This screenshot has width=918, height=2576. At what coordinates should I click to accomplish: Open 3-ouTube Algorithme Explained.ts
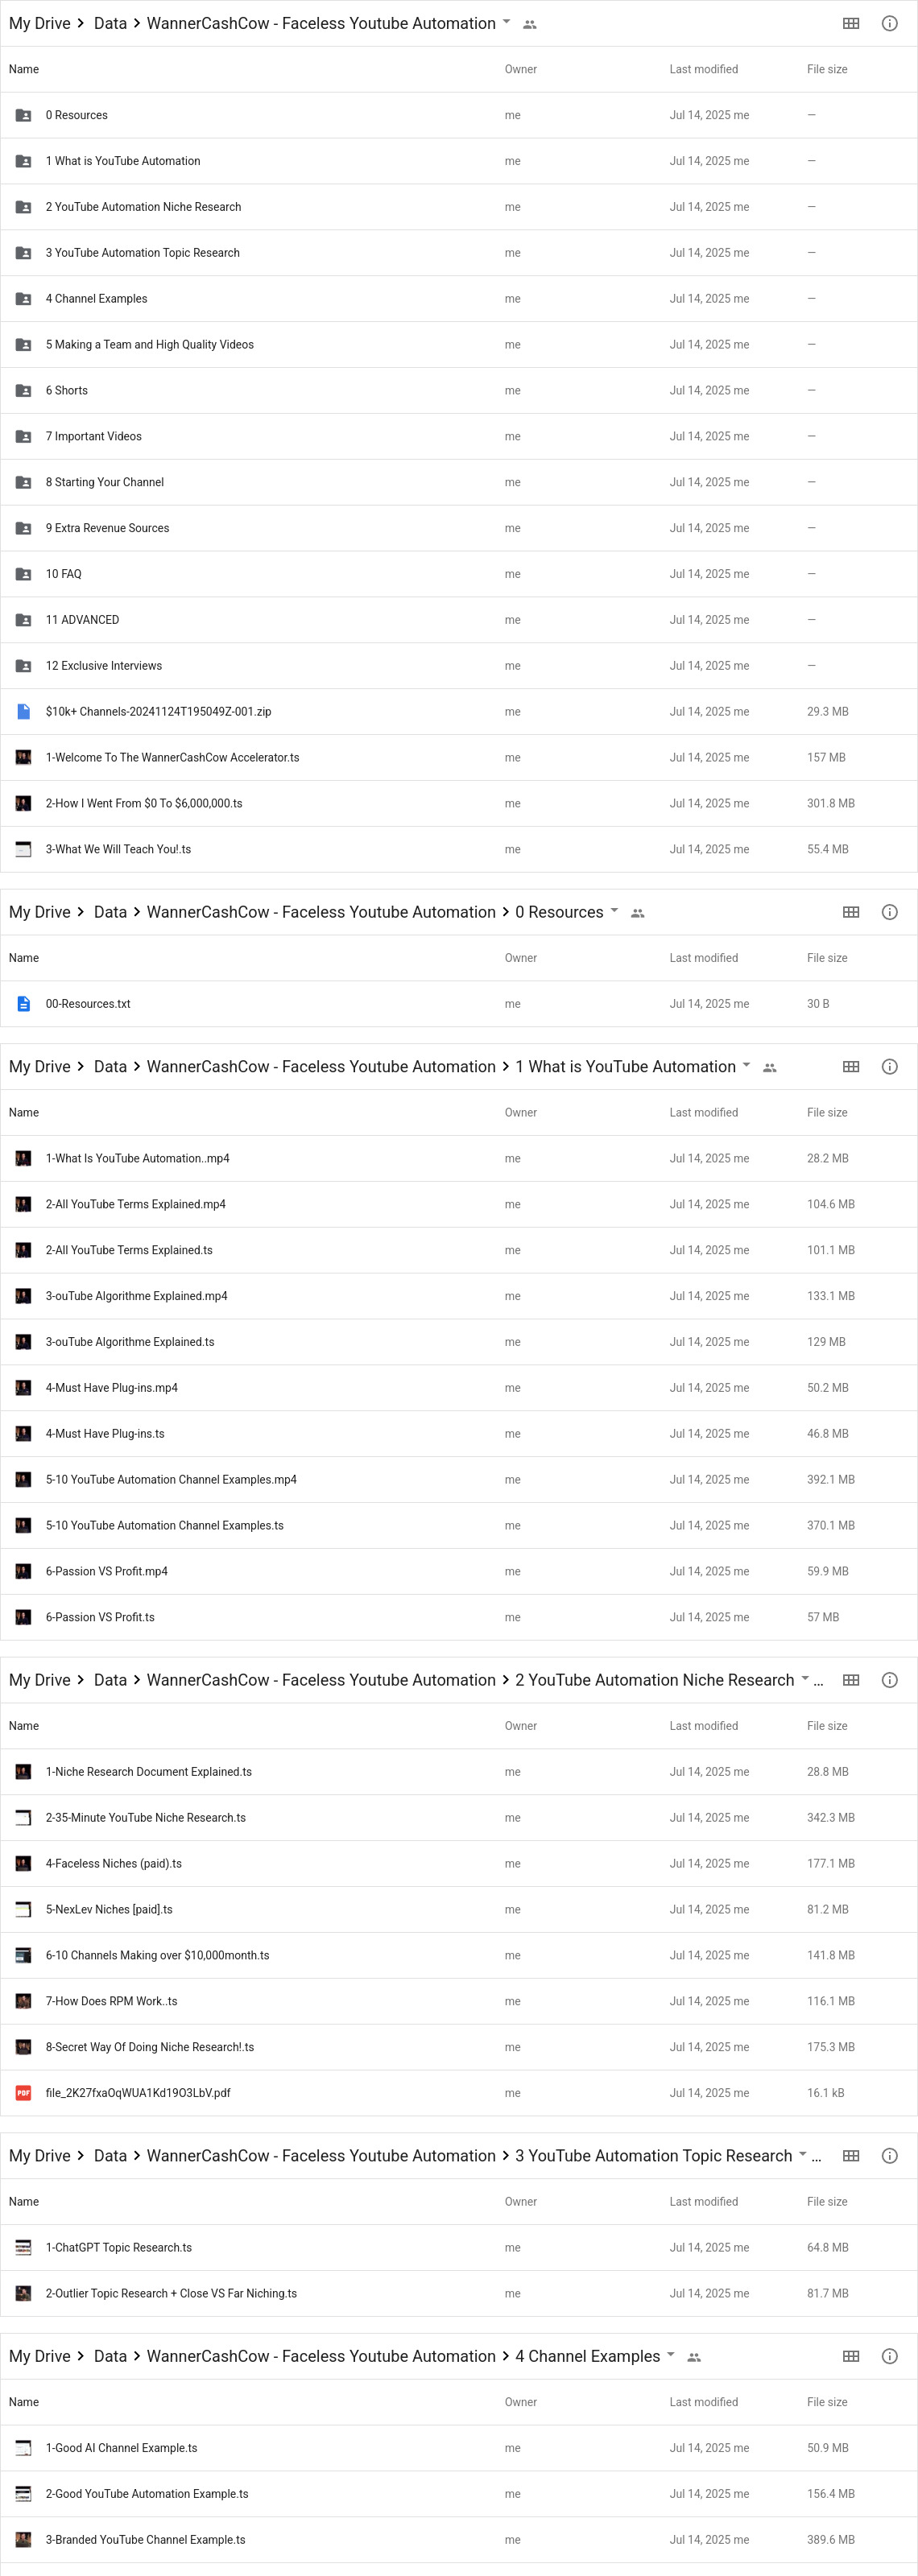[130, 1342]
